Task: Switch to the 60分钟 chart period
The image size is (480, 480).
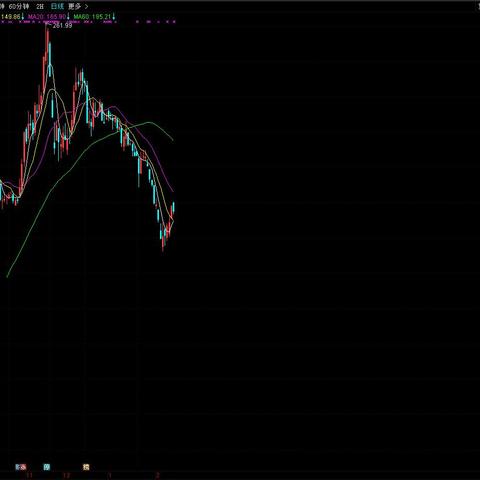Action: tap(19, 6)
